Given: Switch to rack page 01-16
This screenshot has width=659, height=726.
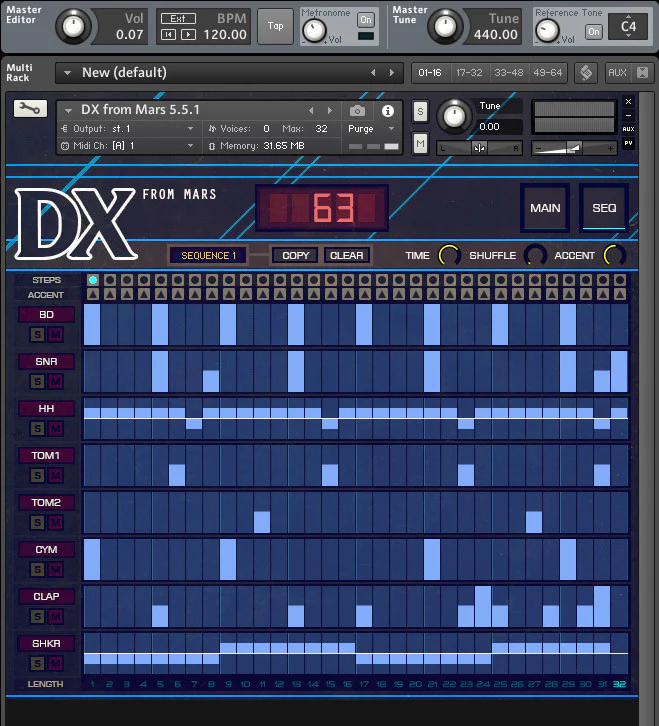Looking at the screenshot, I should 430,73.
